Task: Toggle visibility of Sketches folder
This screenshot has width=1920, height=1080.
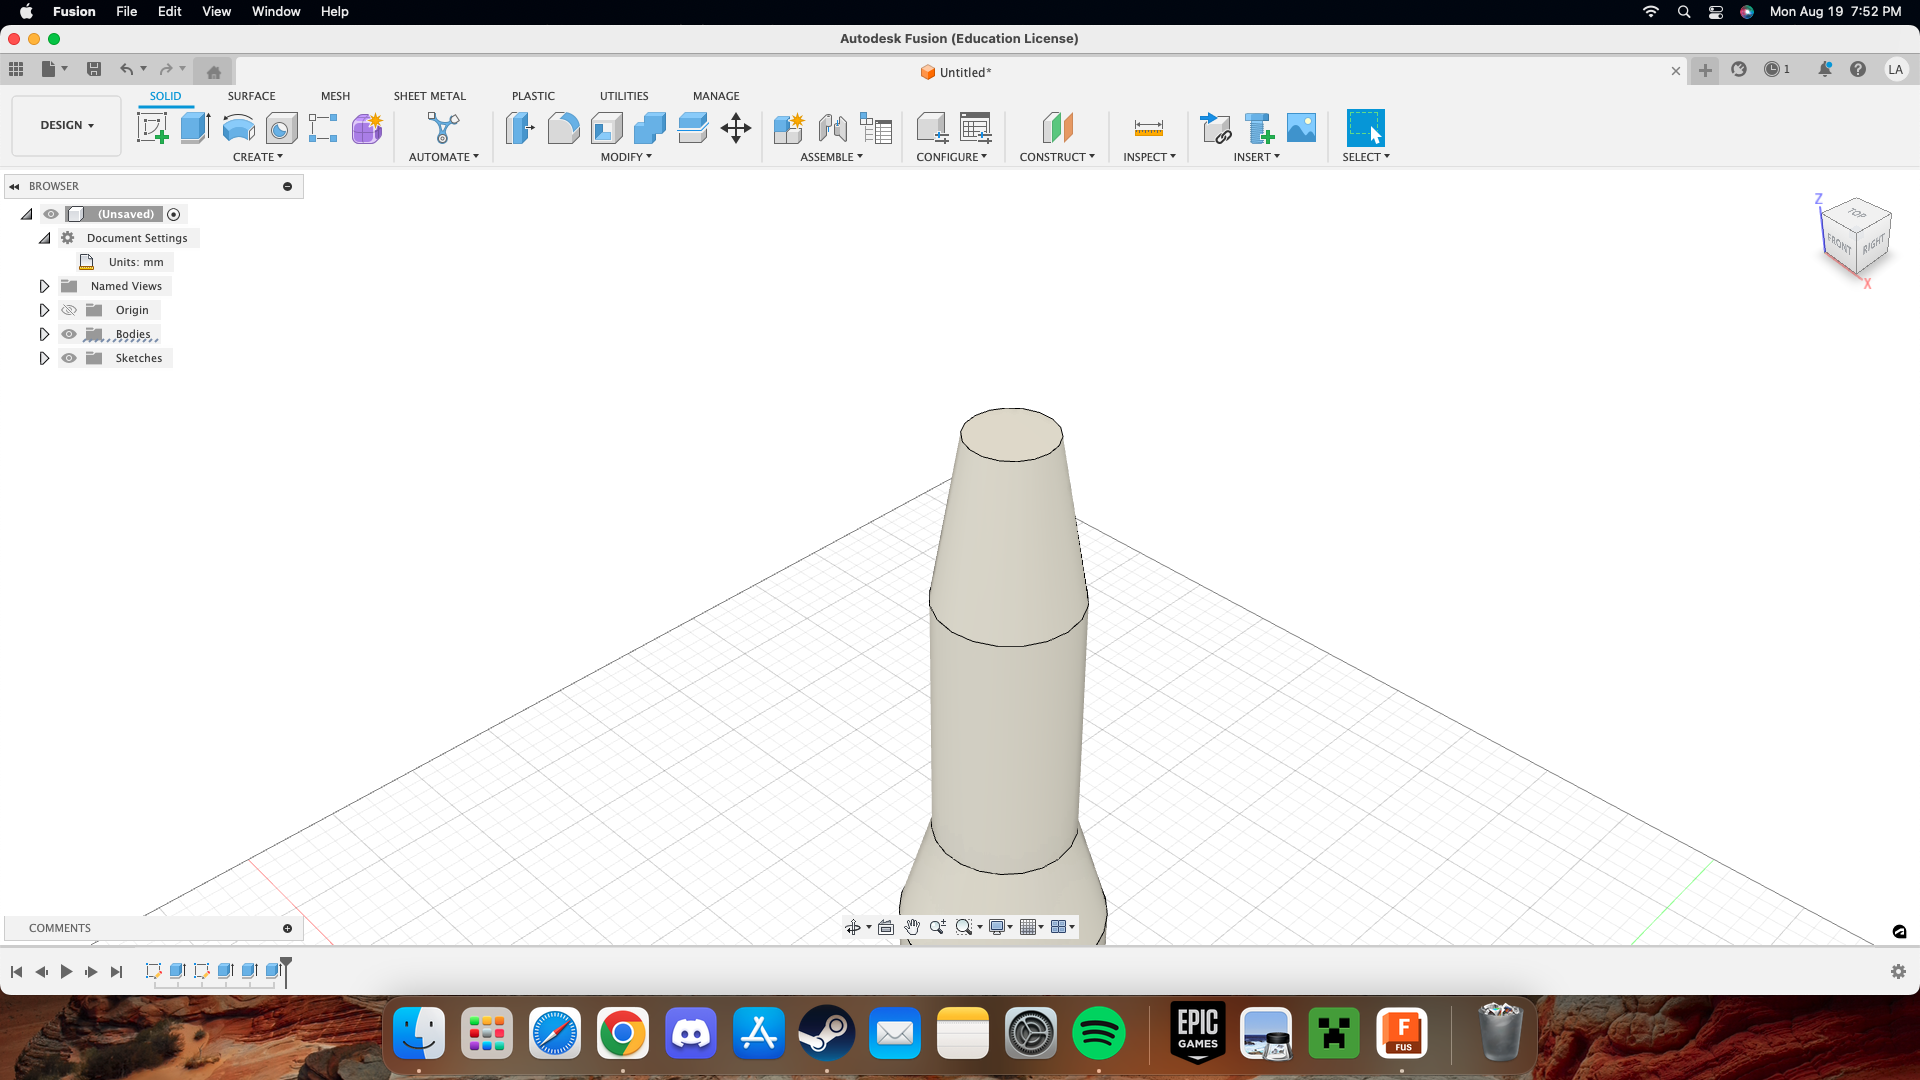Action: coord(70,357)
